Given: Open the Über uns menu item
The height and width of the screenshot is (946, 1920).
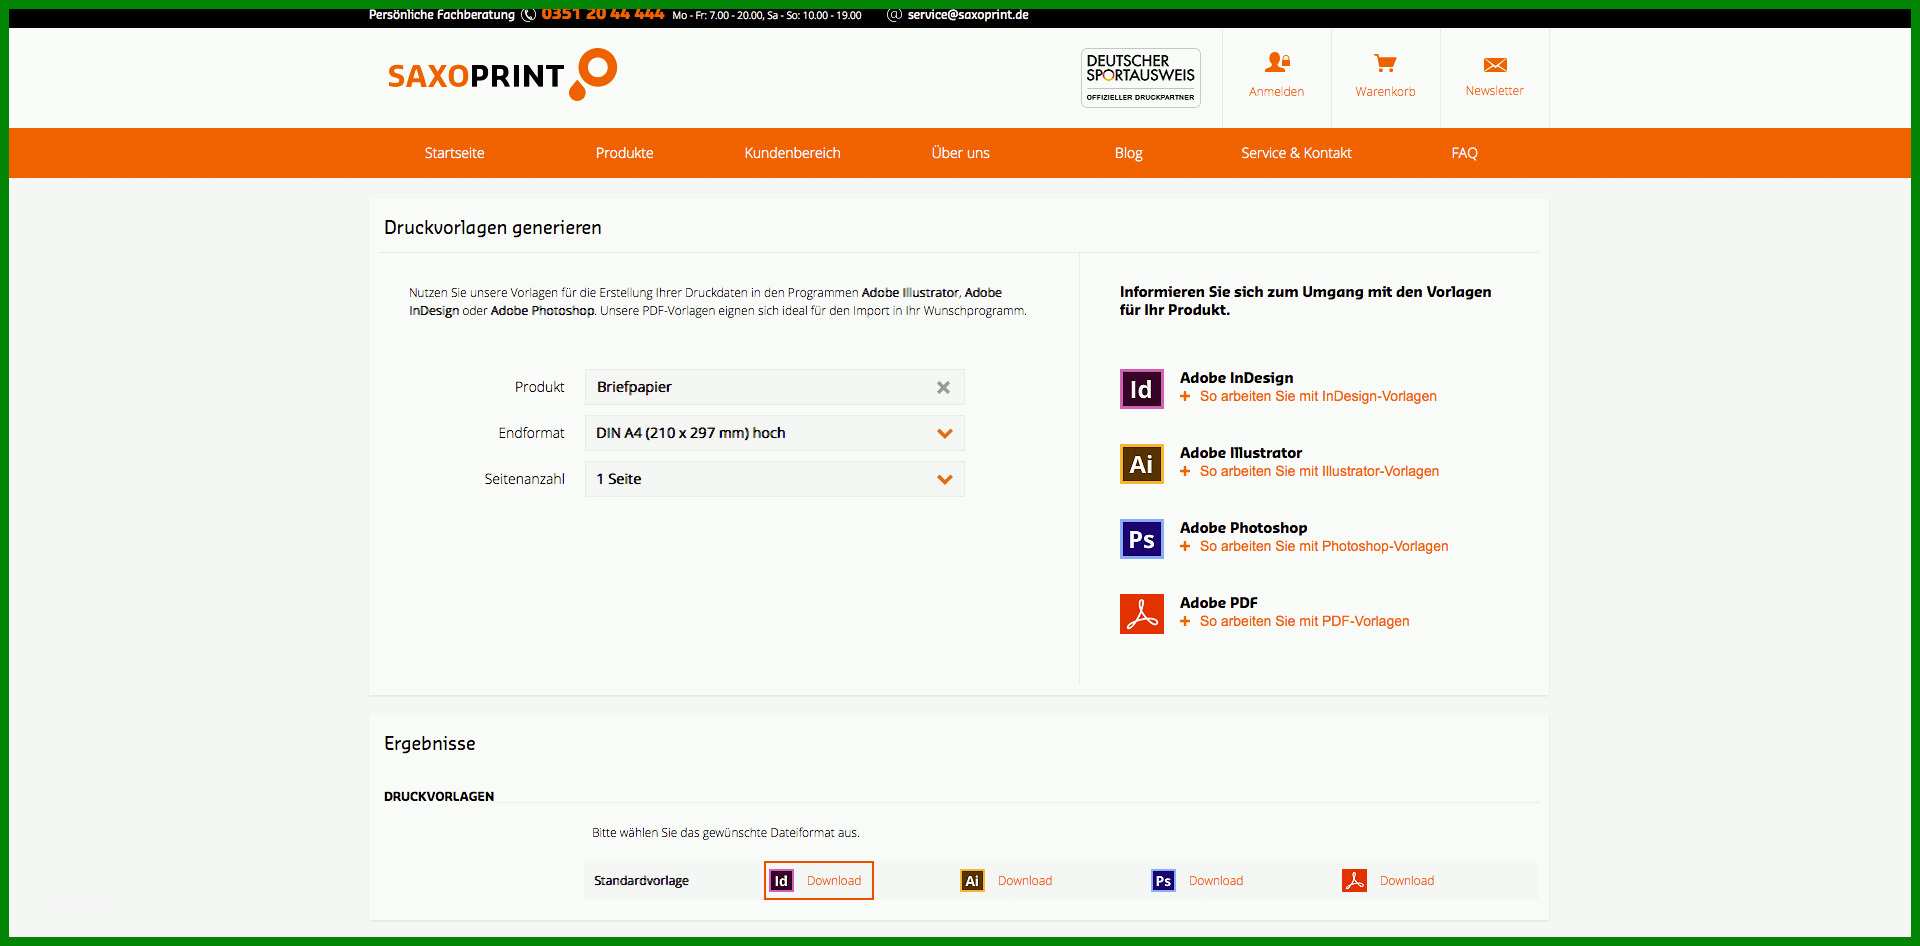Looking at the screenshot, I should 960,153.
